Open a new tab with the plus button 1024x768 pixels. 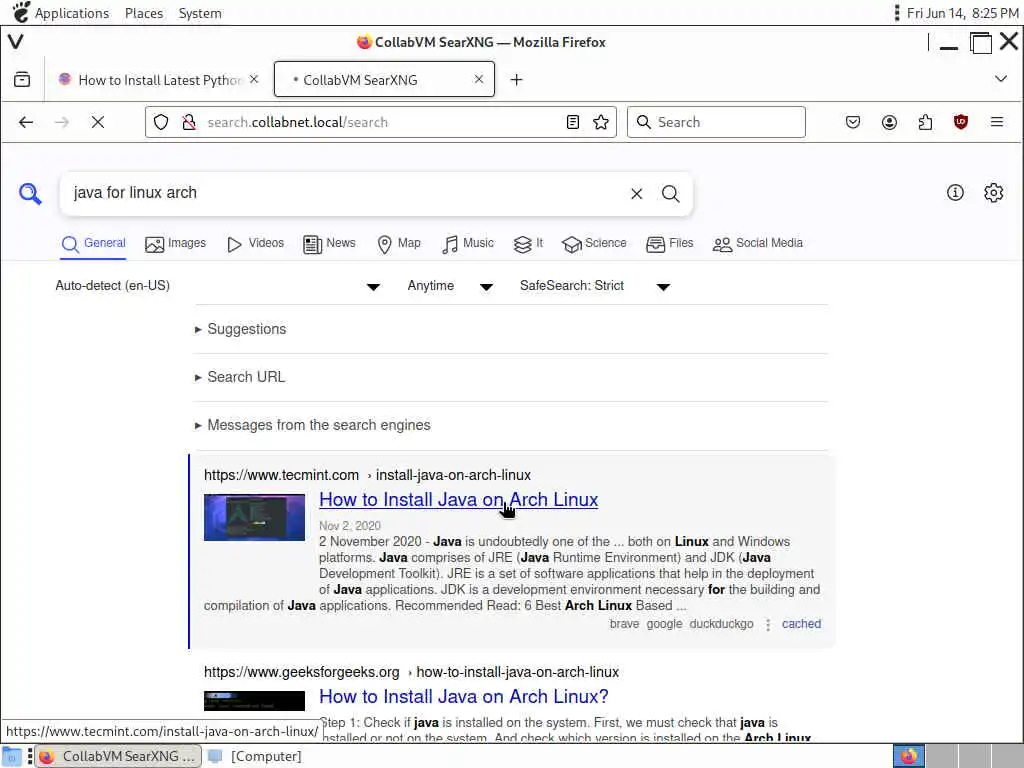pyautogui.click(x=517, y=80)
